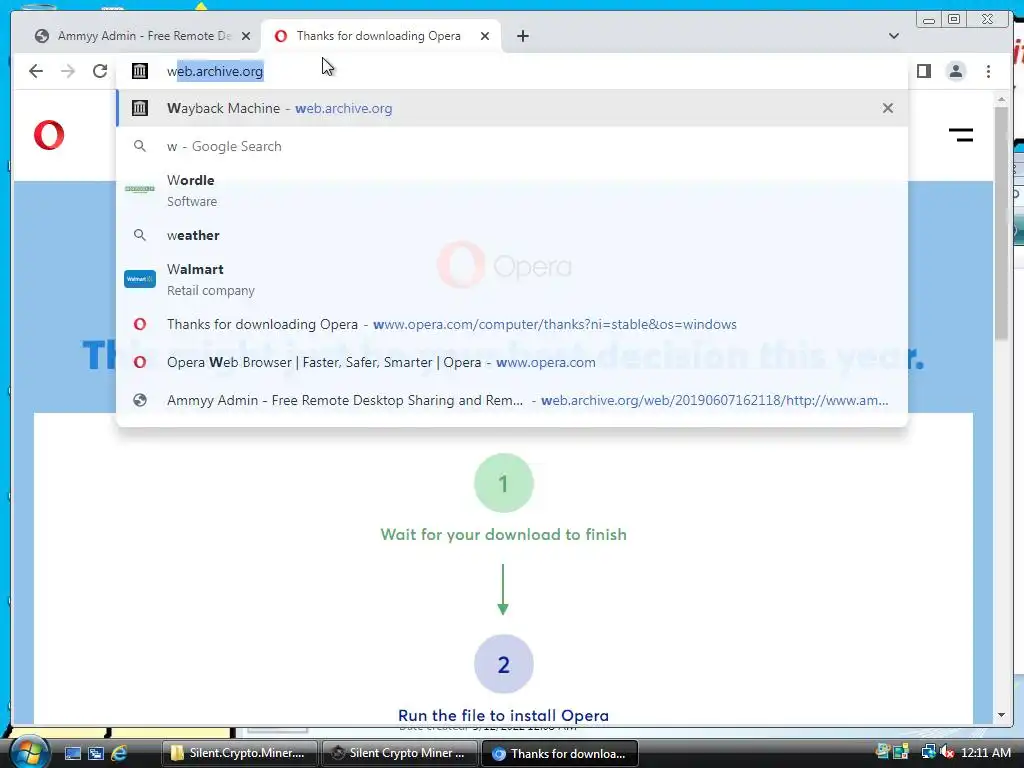Viewport: 1024px width, 768px height.
Task: Close the Ammyy Admin tab
Action: (246, 36)
